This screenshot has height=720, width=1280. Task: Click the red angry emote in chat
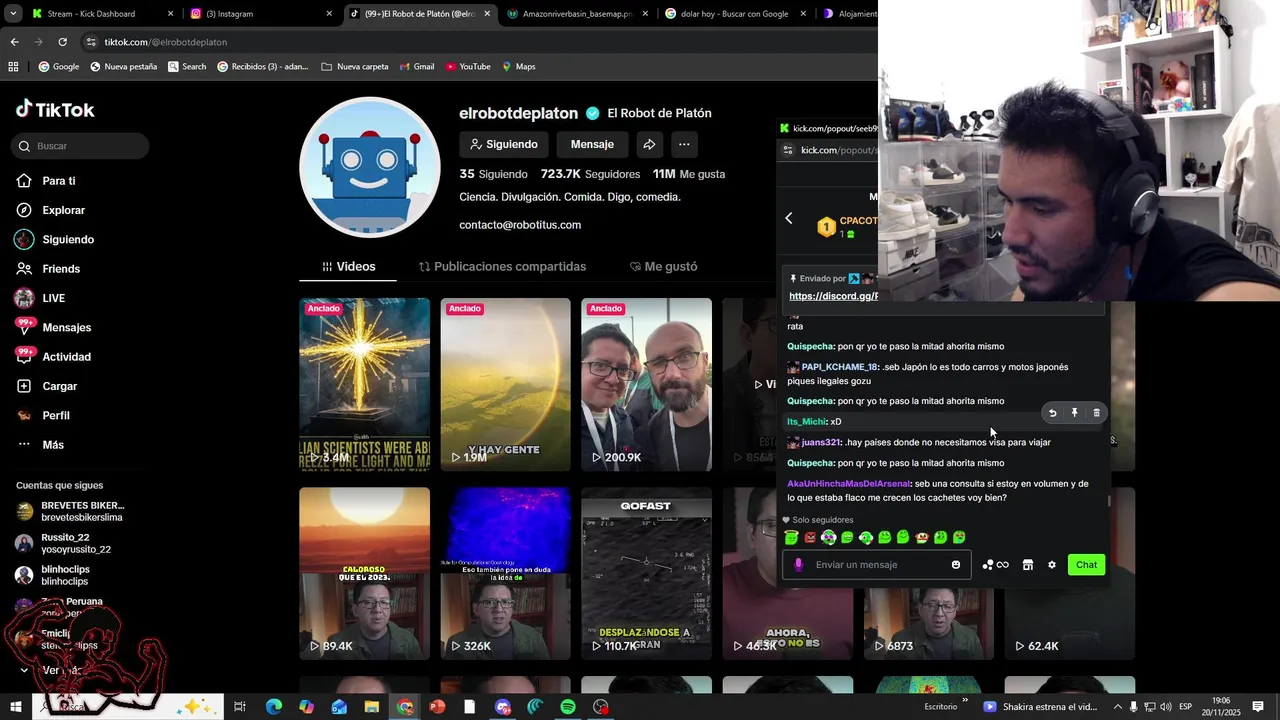(810, 538)
